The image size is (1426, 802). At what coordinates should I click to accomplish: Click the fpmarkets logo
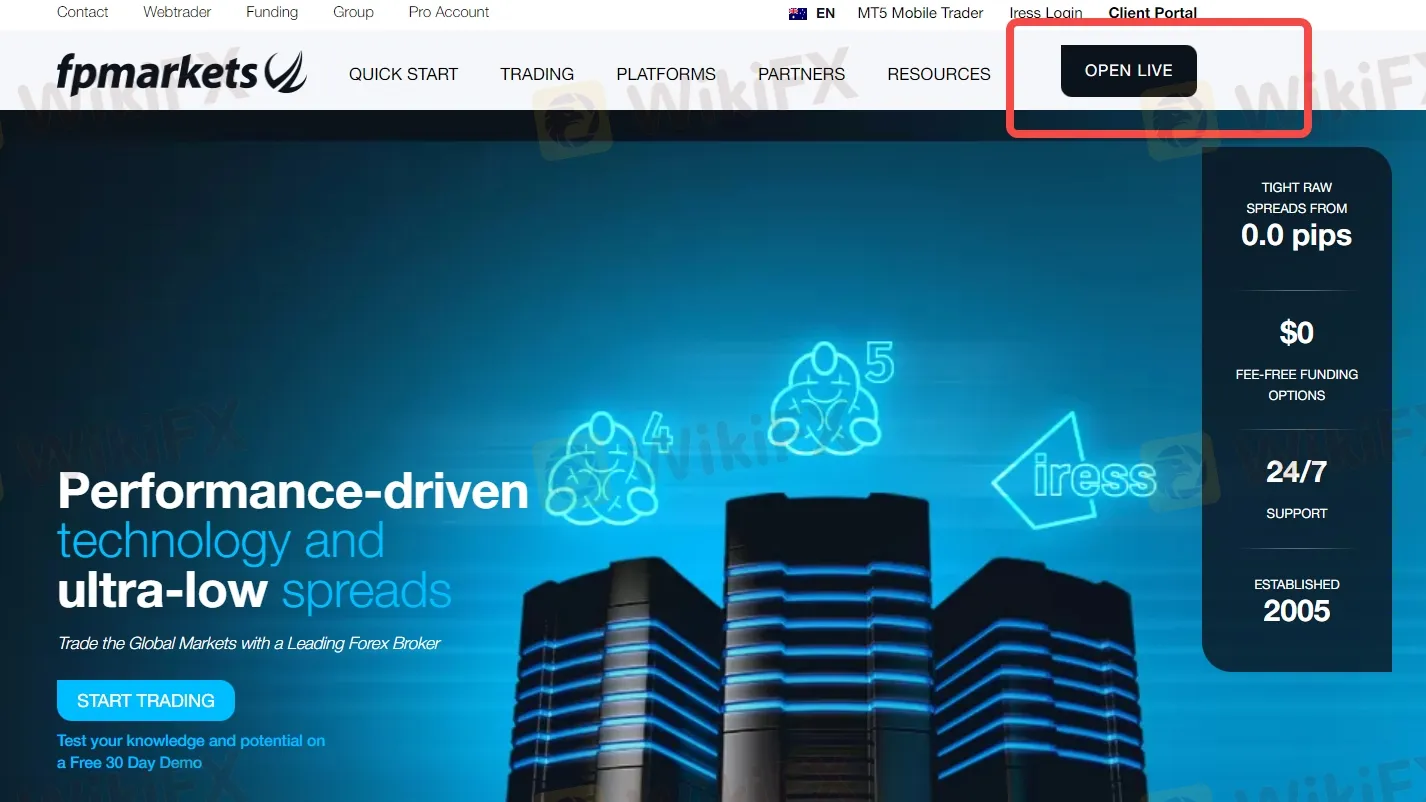point(181,73)
